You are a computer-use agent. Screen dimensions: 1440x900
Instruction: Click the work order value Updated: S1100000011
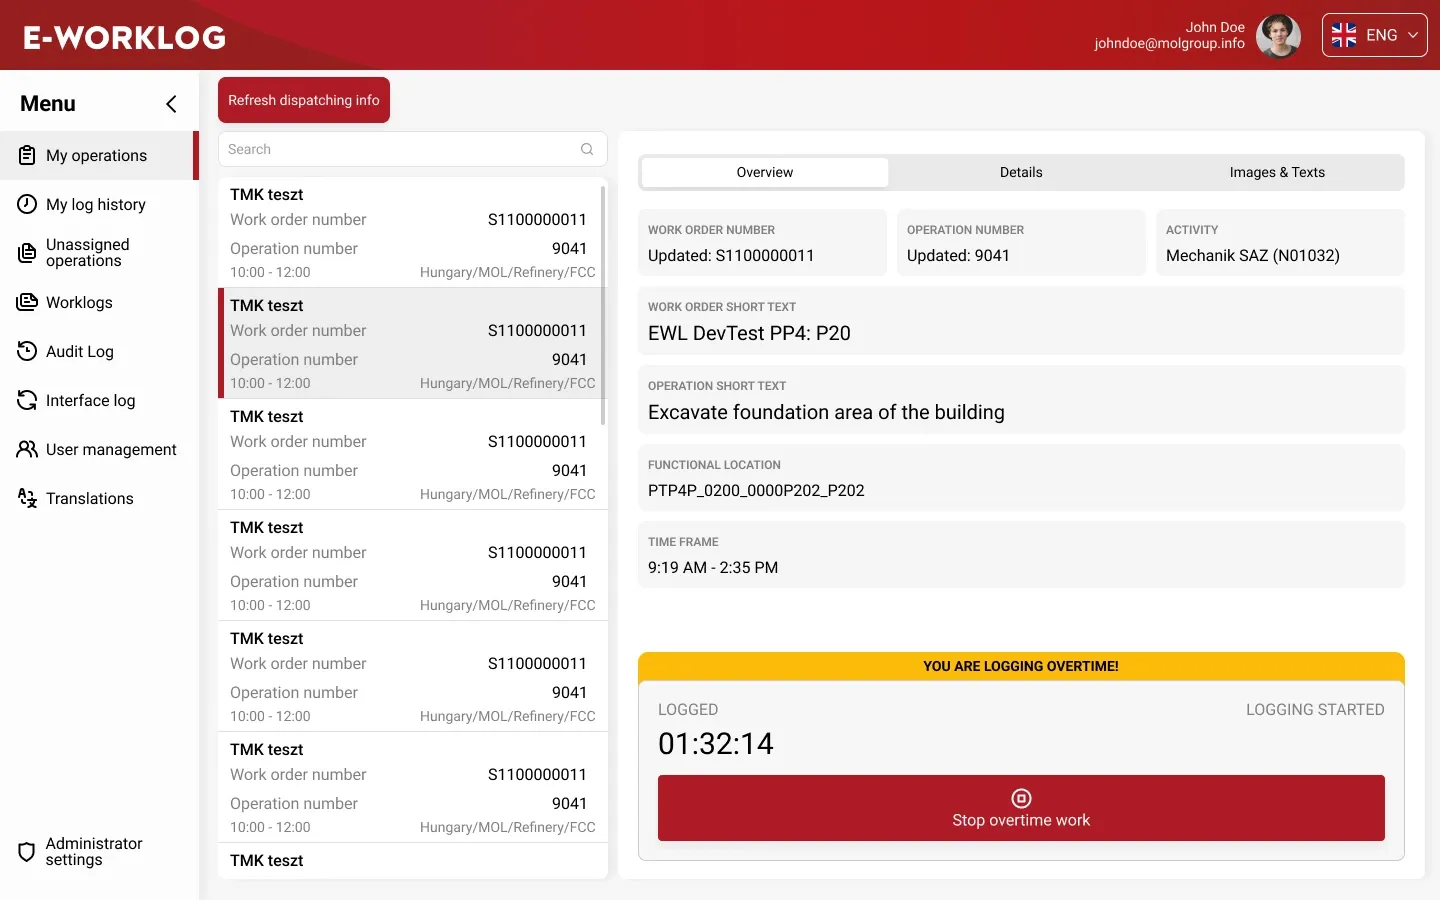pos(731,255)
